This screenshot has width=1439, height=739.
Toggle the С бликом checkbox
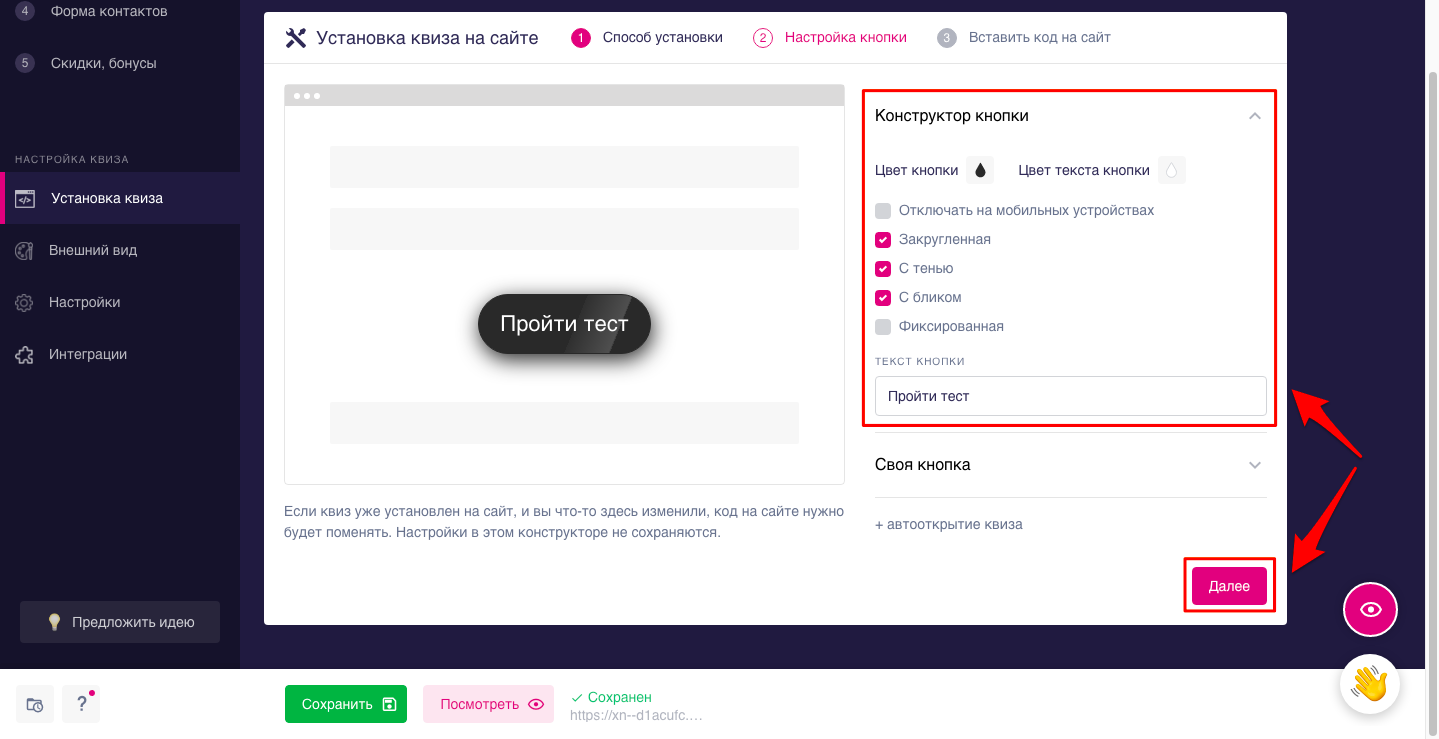883,298
